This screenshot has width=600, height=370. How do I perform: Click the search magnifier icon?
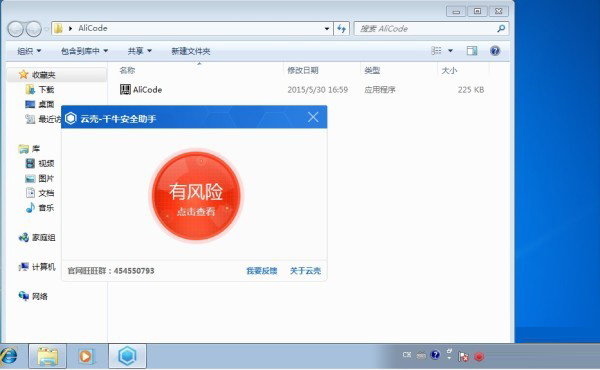click(x=501, y=28)
